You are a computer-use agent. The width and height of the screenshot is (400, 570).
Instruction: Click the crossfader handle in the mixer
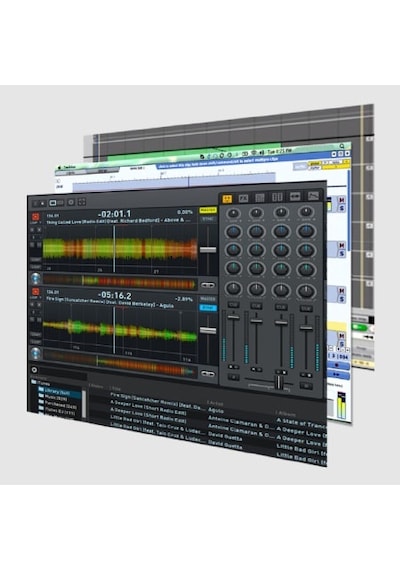click(x=279, y=382)
